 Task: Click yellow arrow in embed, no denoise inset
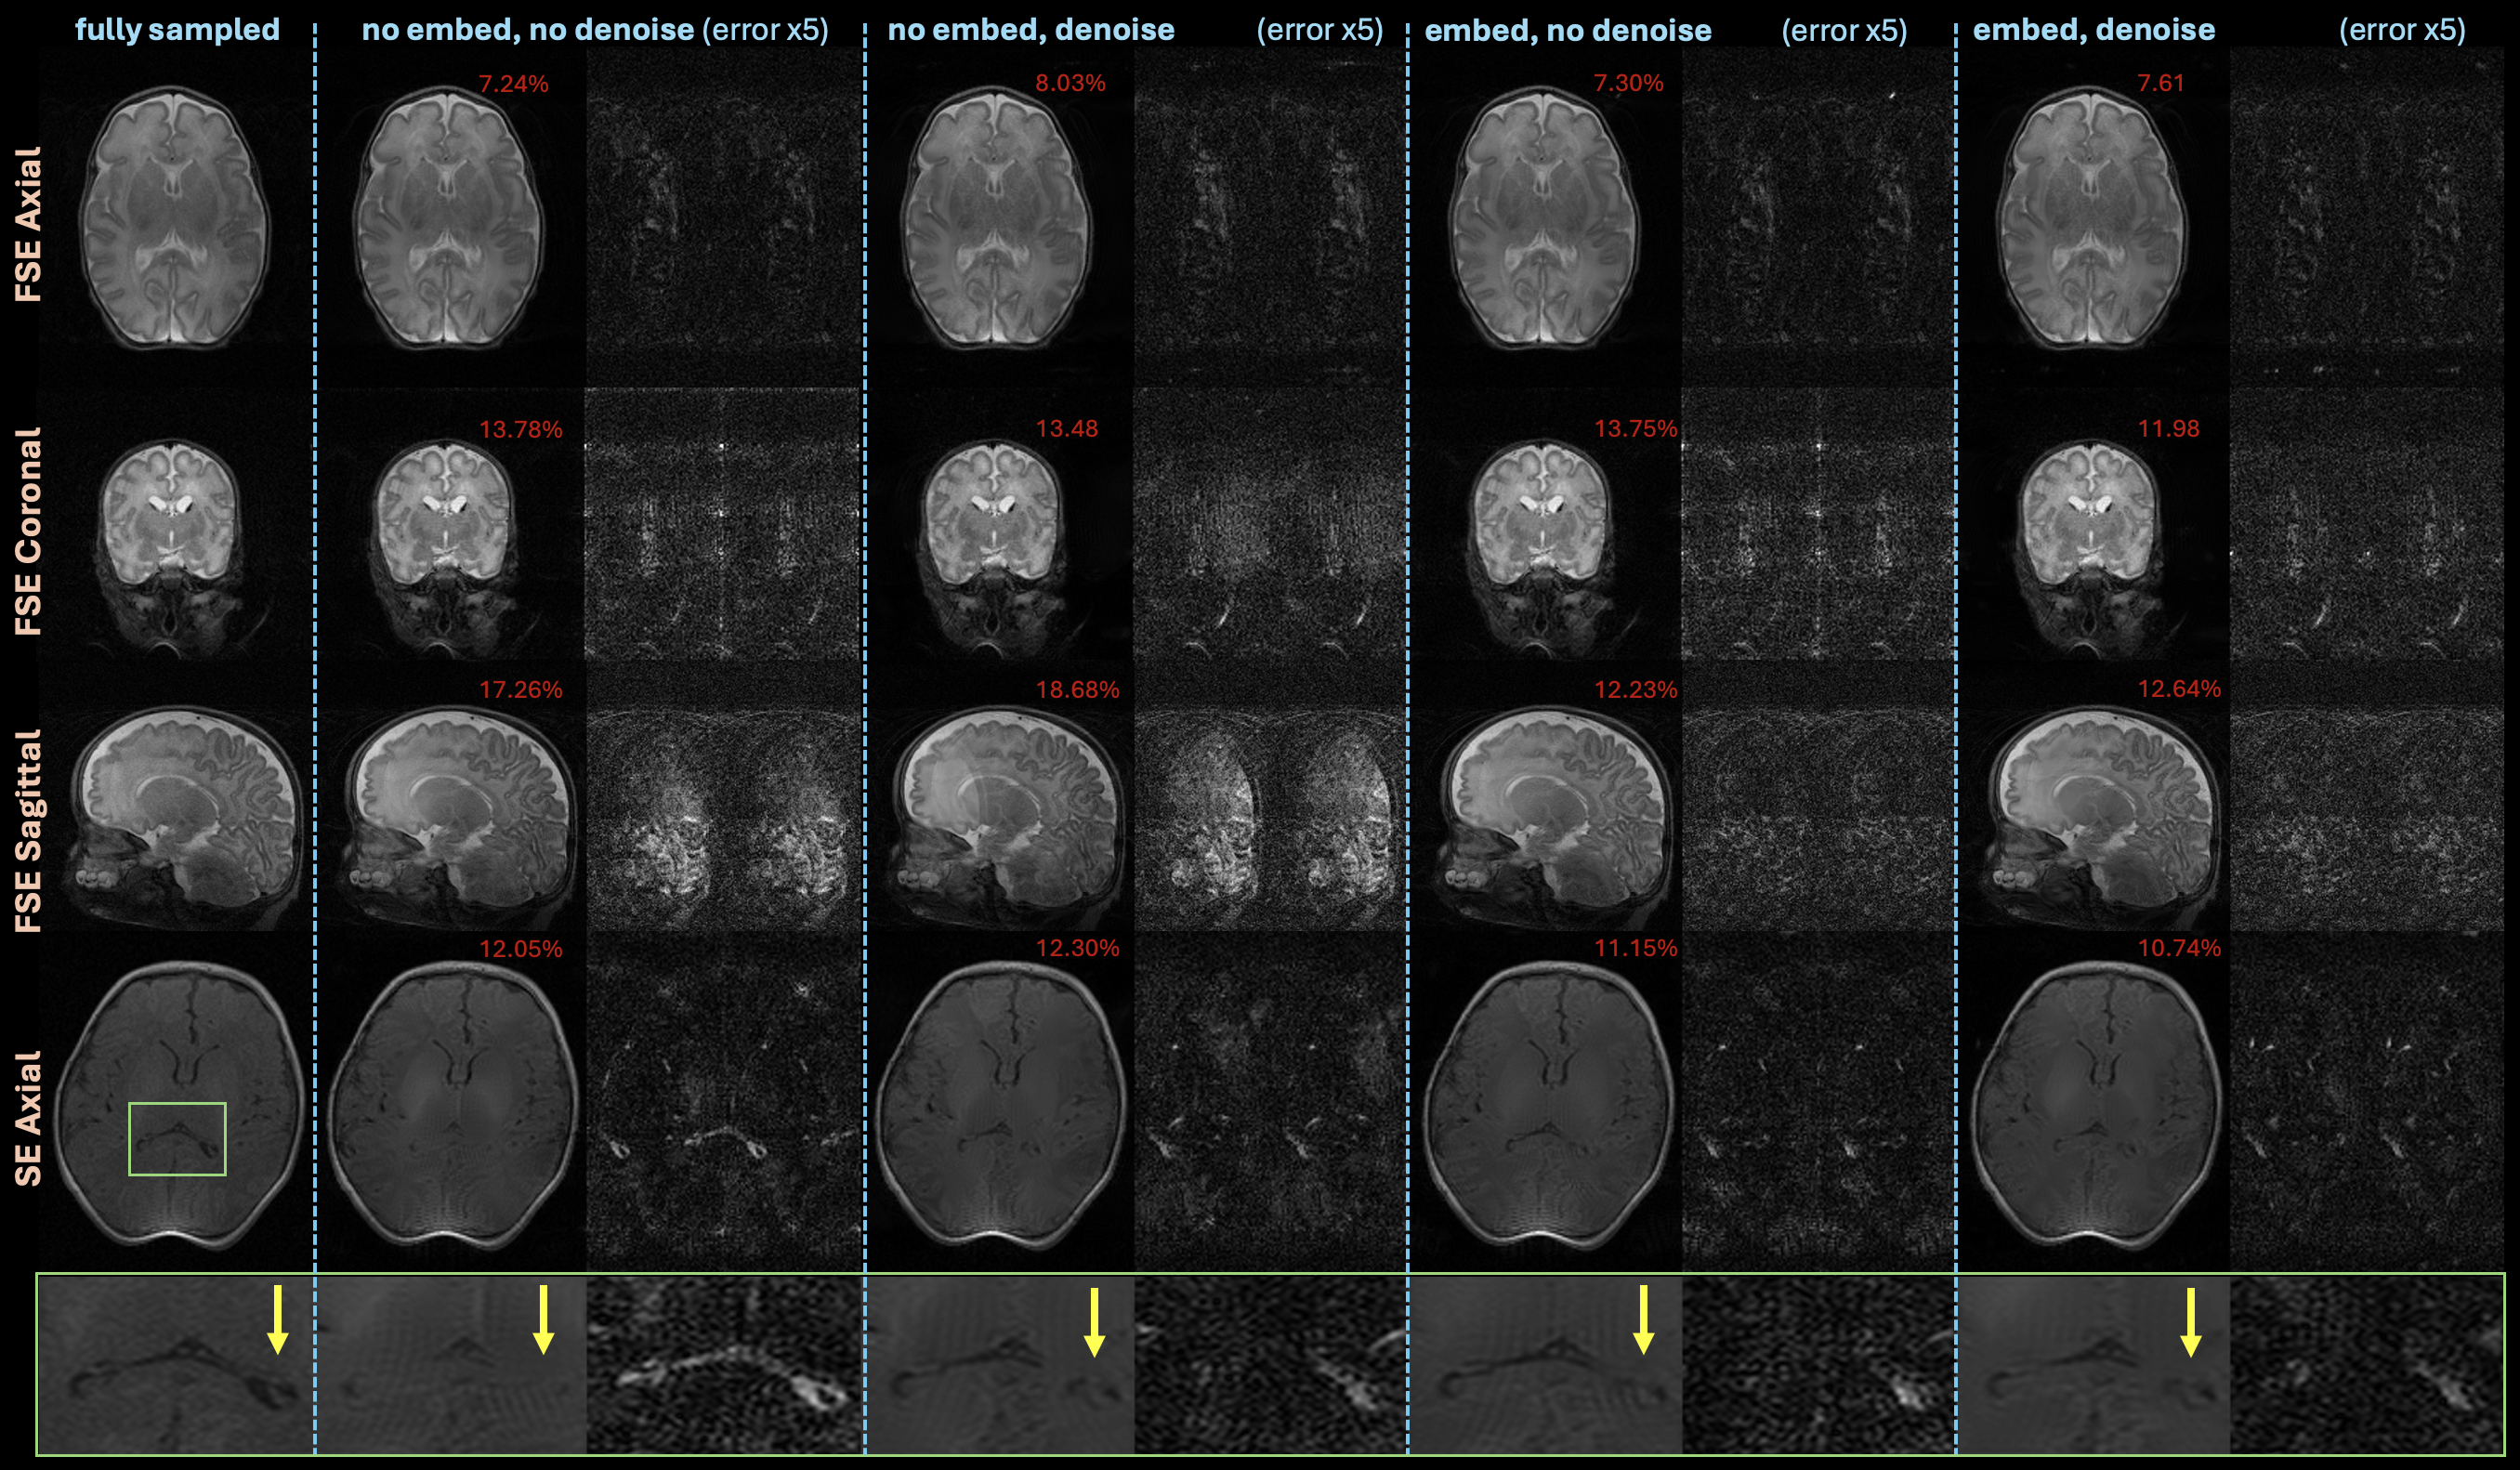(1642, 1320)
